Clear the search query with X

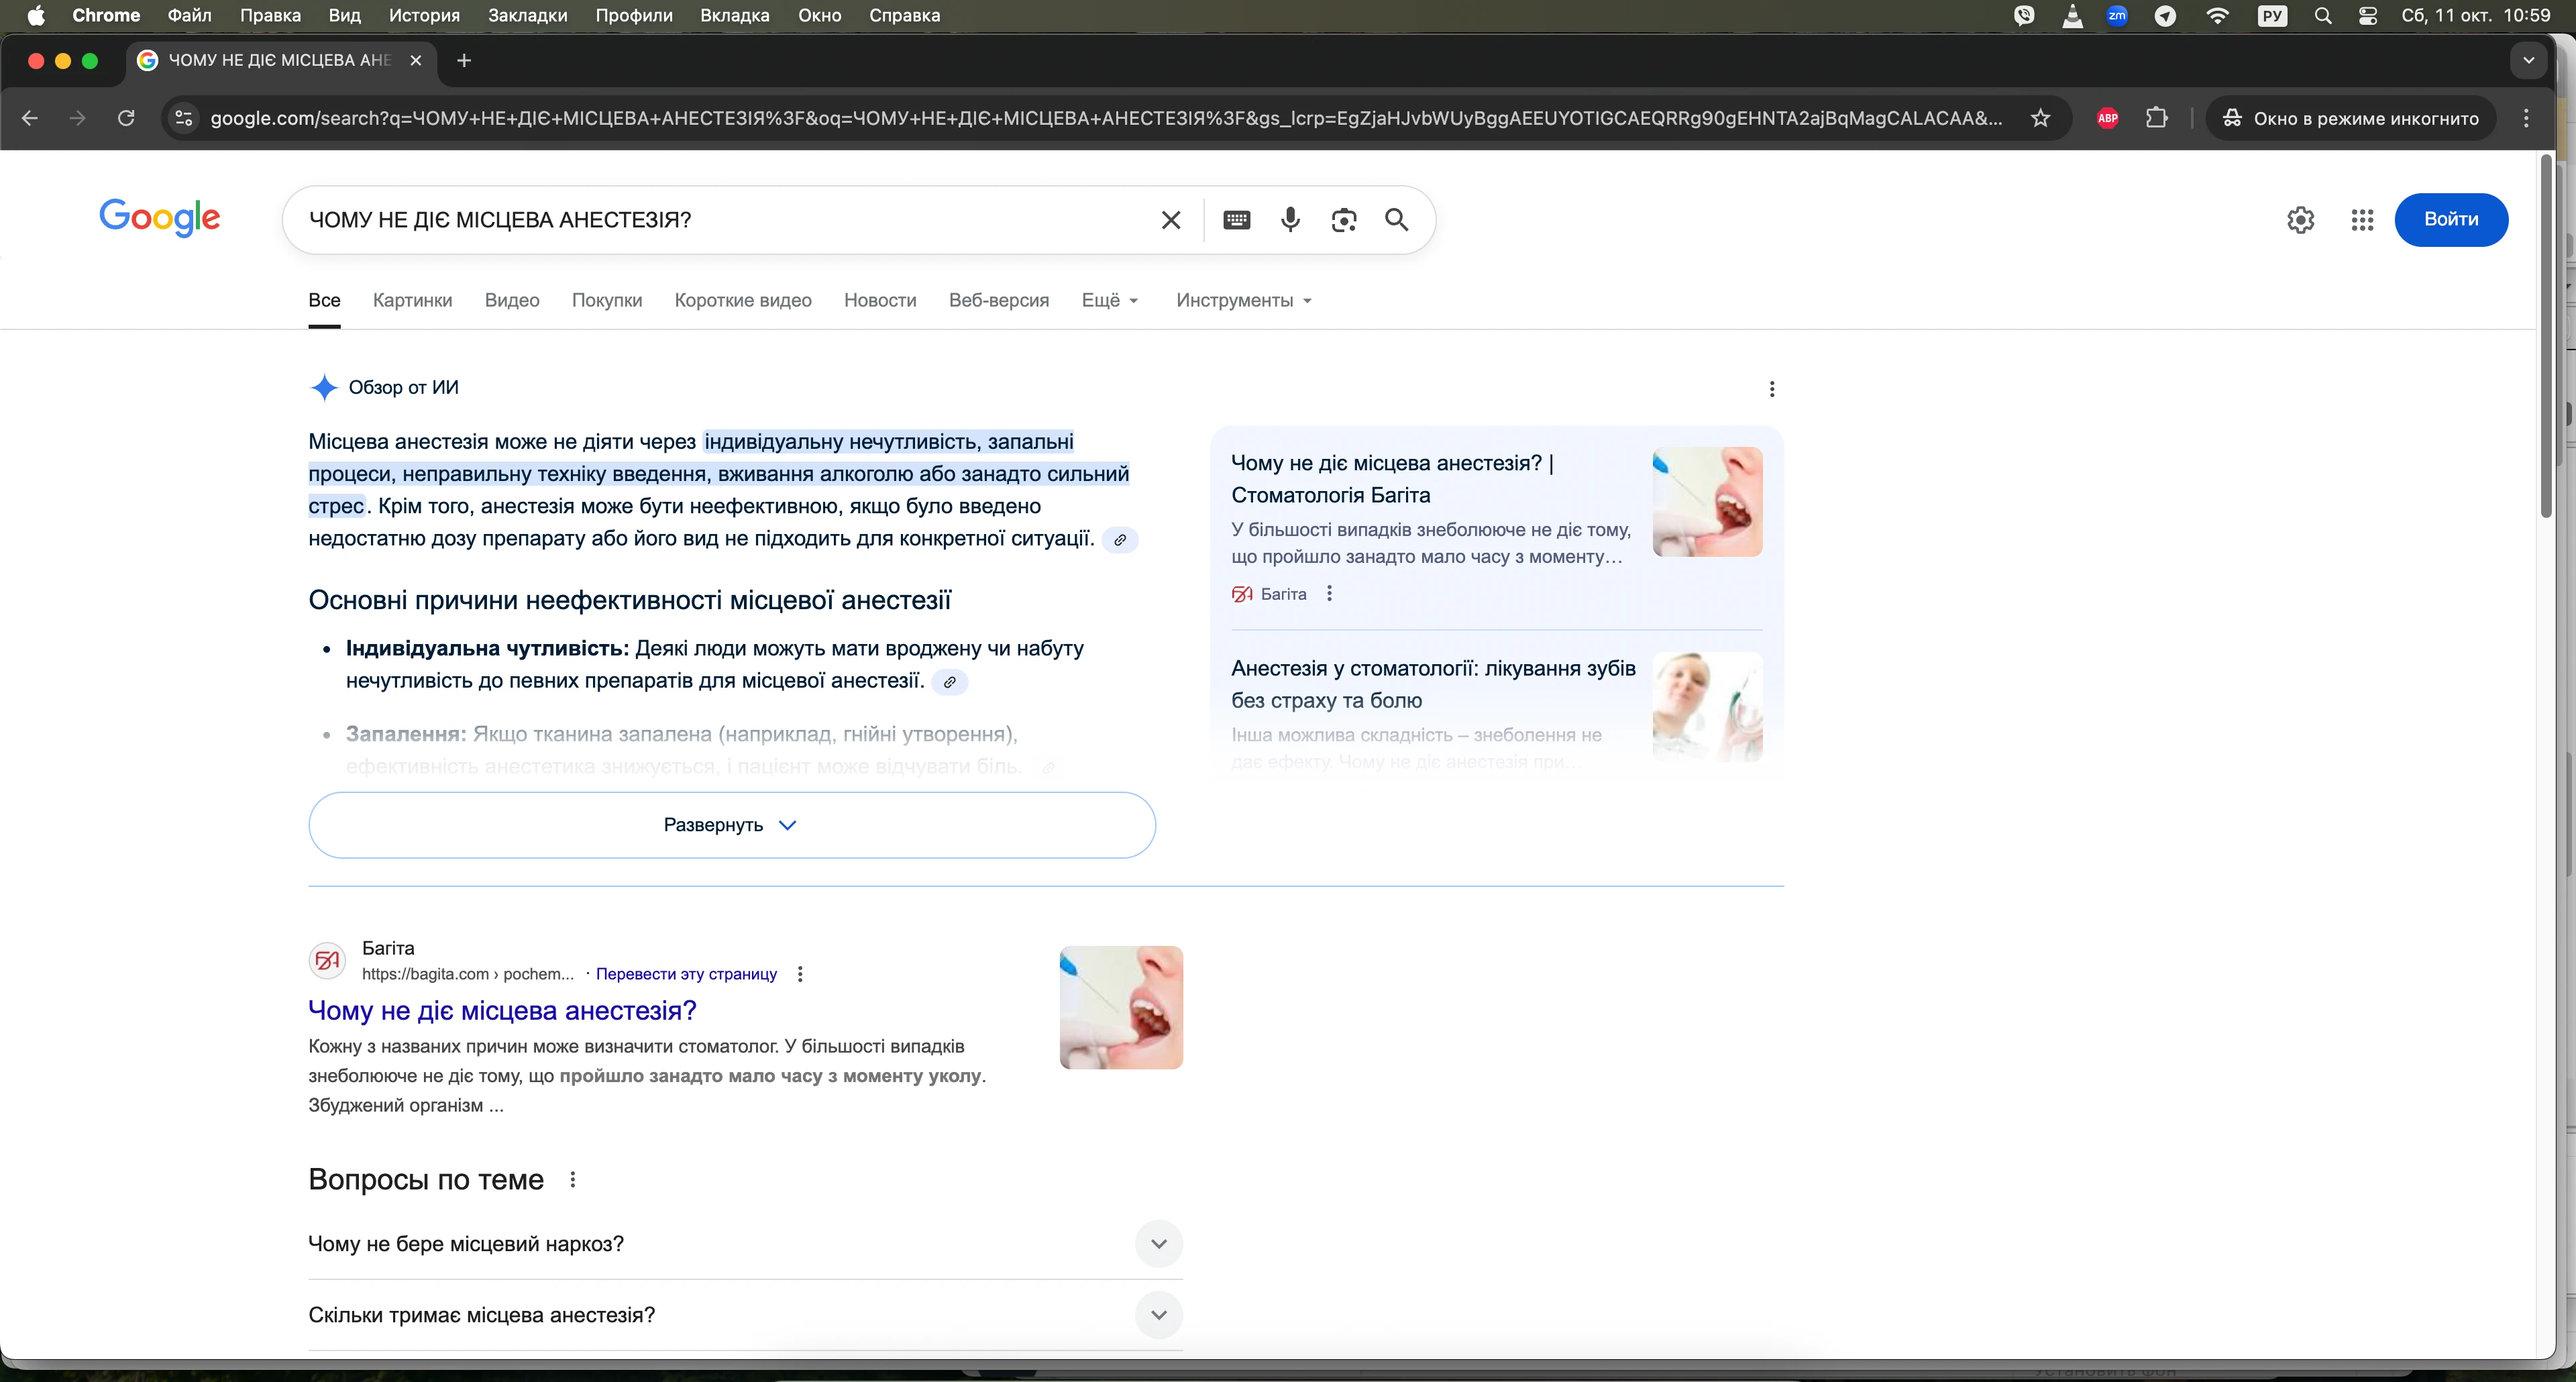(x=1171, y=220)
